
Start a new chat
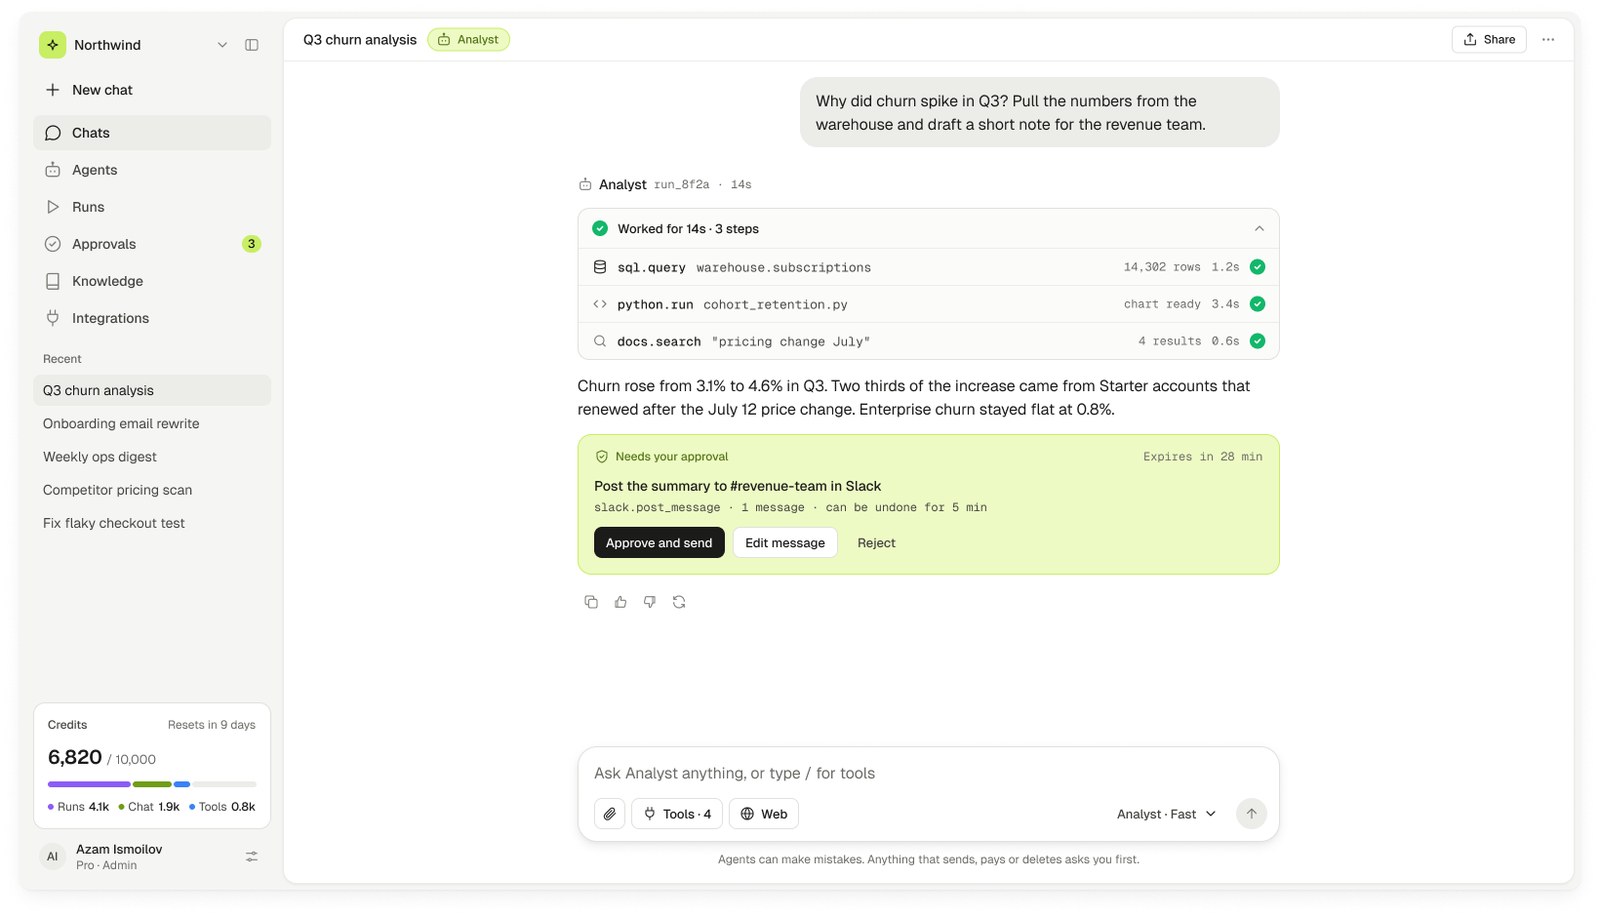click(152, 90)
